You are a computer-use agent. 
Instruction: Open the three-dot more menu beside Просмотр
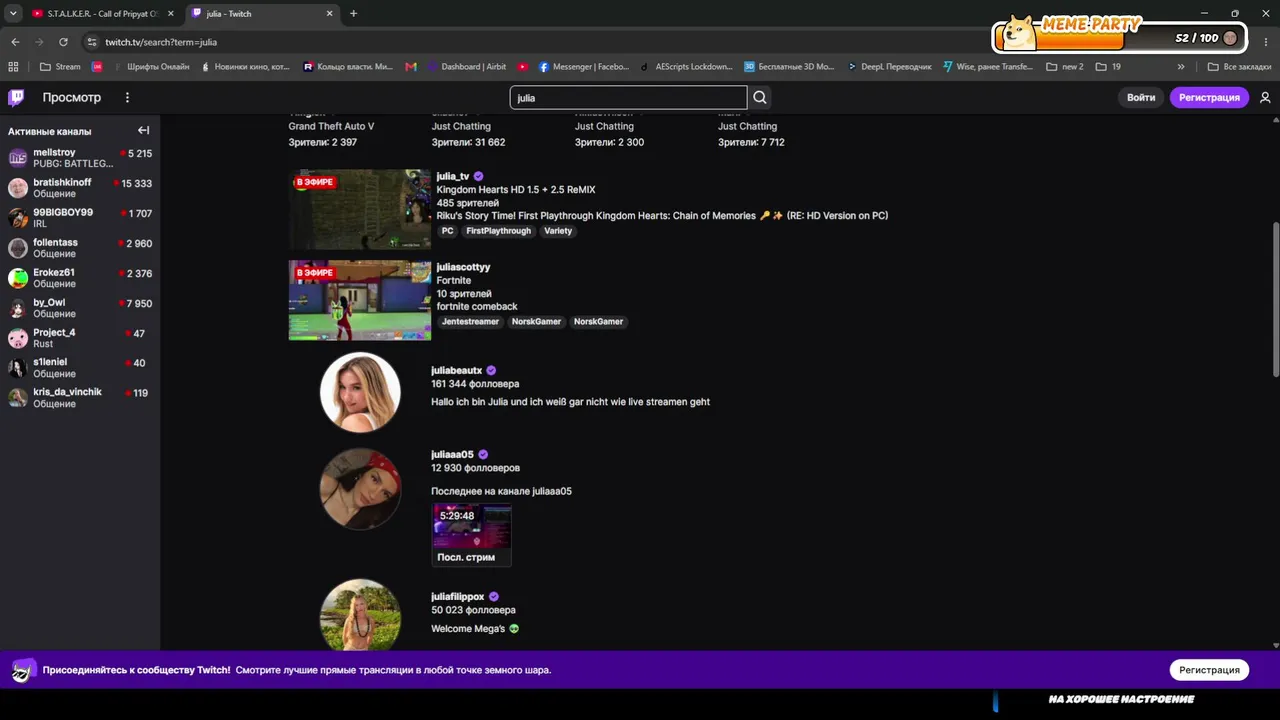(127, 97)
